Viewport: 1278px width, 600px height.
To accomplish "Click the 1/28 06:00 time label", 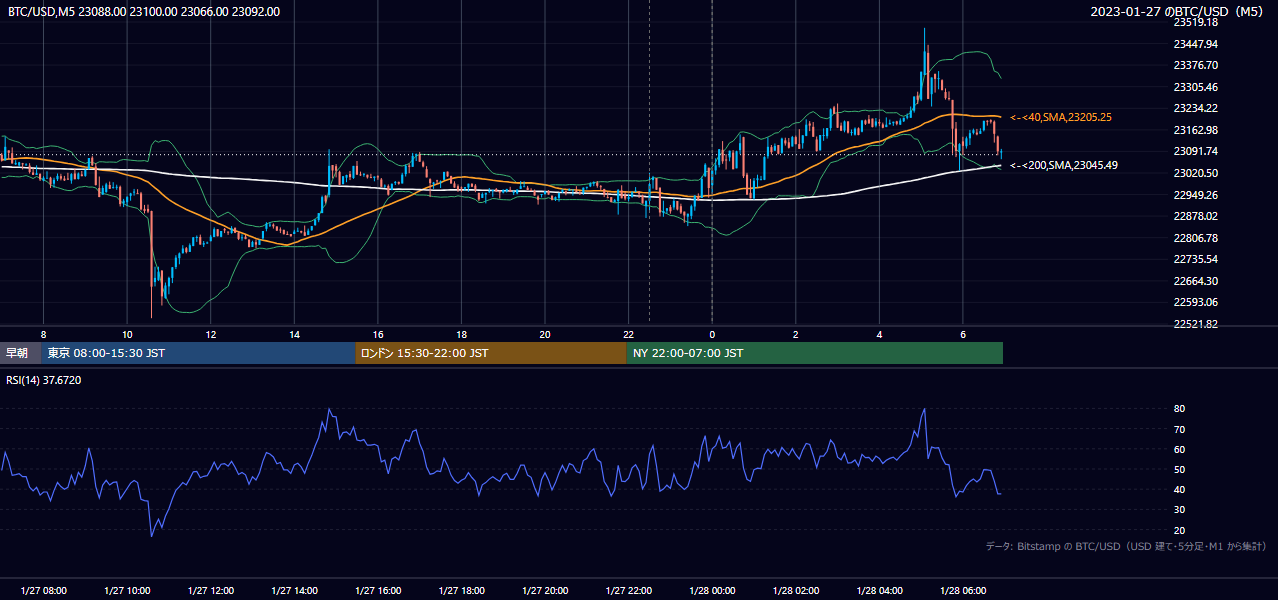I will [963, 591].
